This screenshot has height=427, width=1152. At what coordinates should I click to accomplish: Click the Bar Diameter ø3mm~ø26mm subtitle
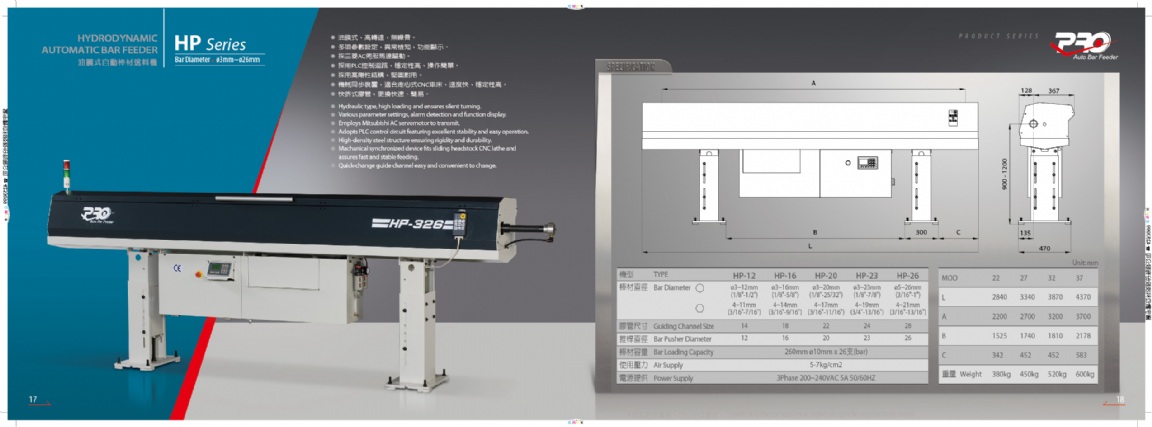coord(217,61)
